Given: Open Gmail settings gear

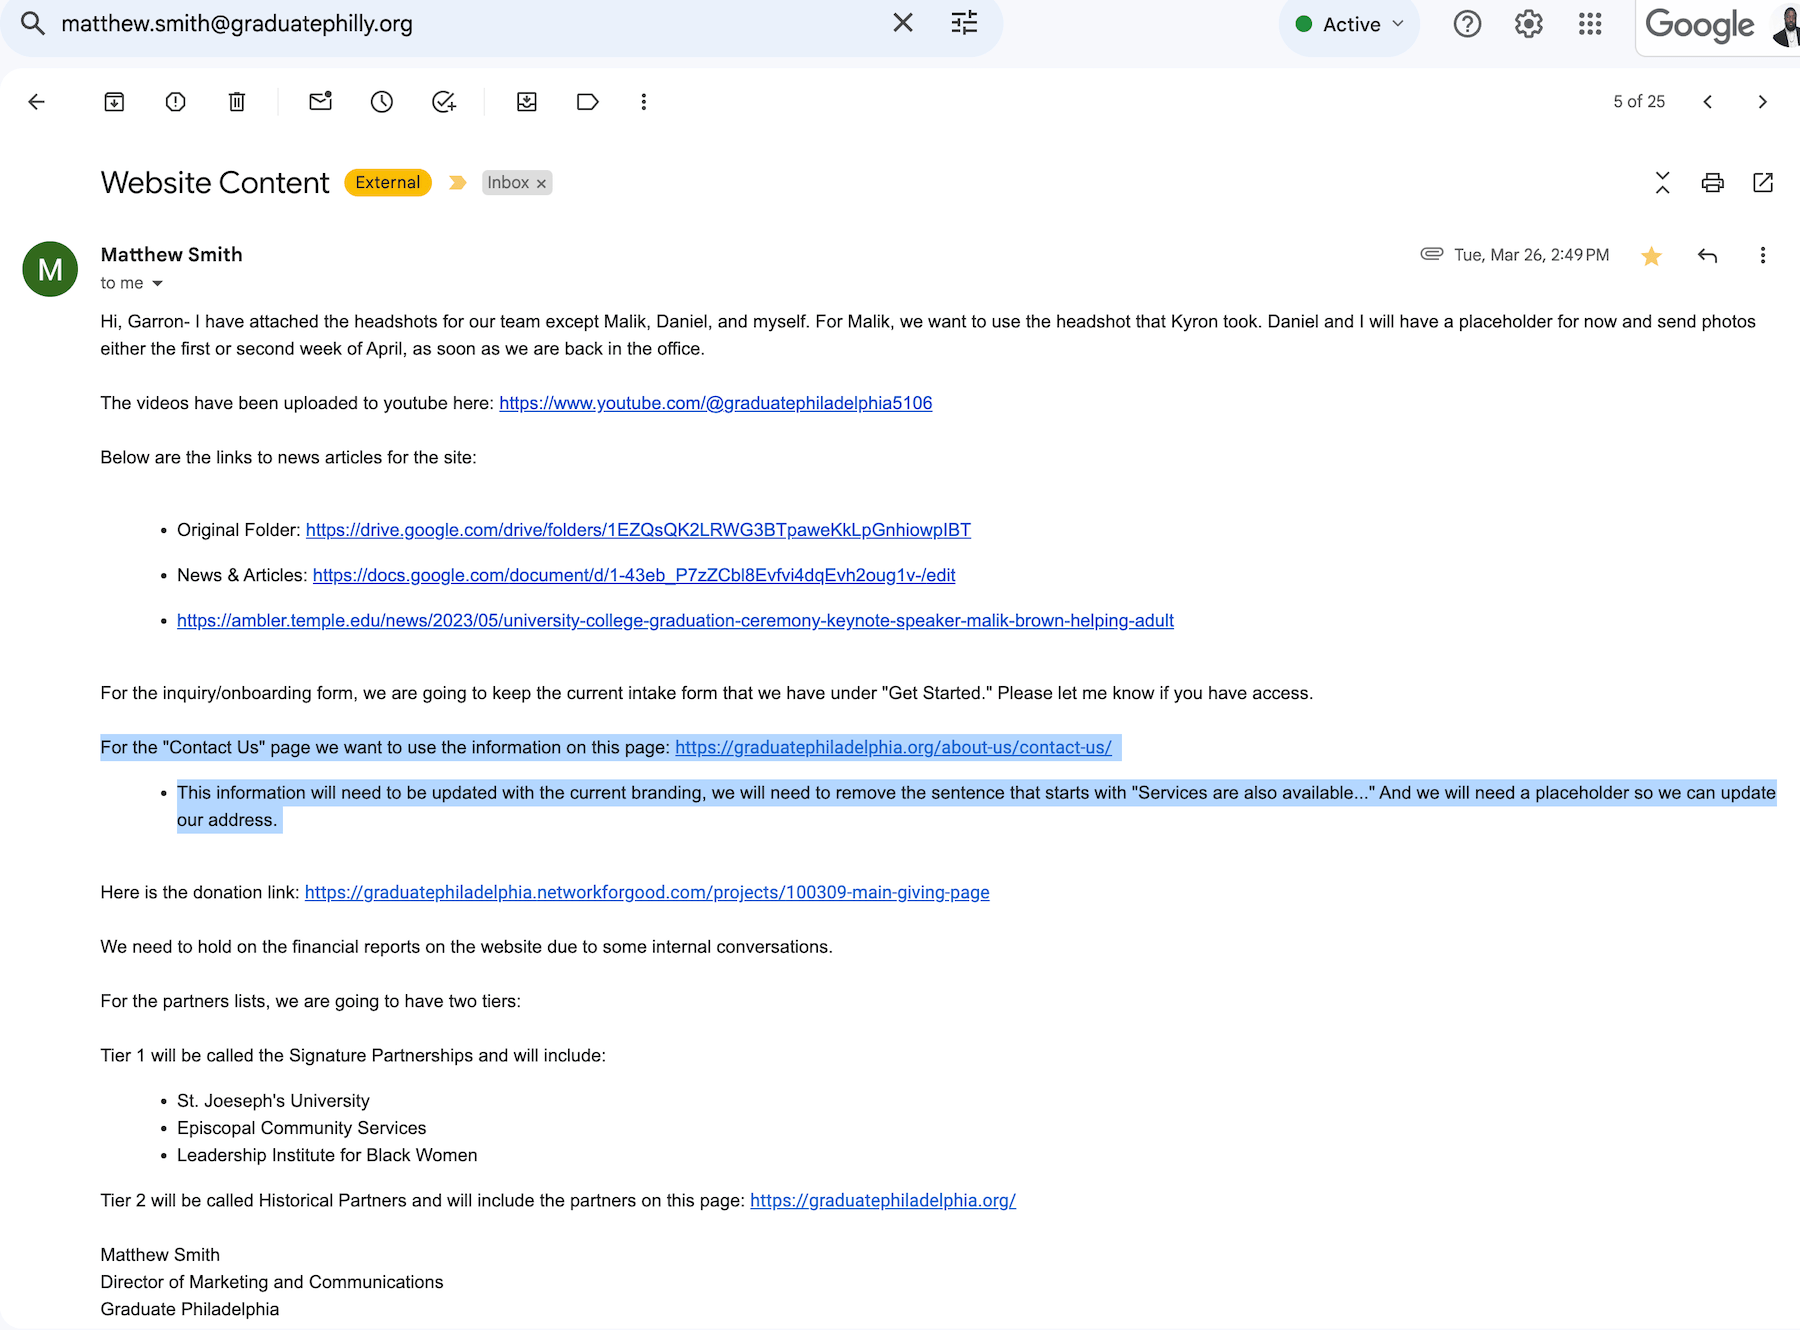Looking at the screenshot, I should tap(1529, 24).
